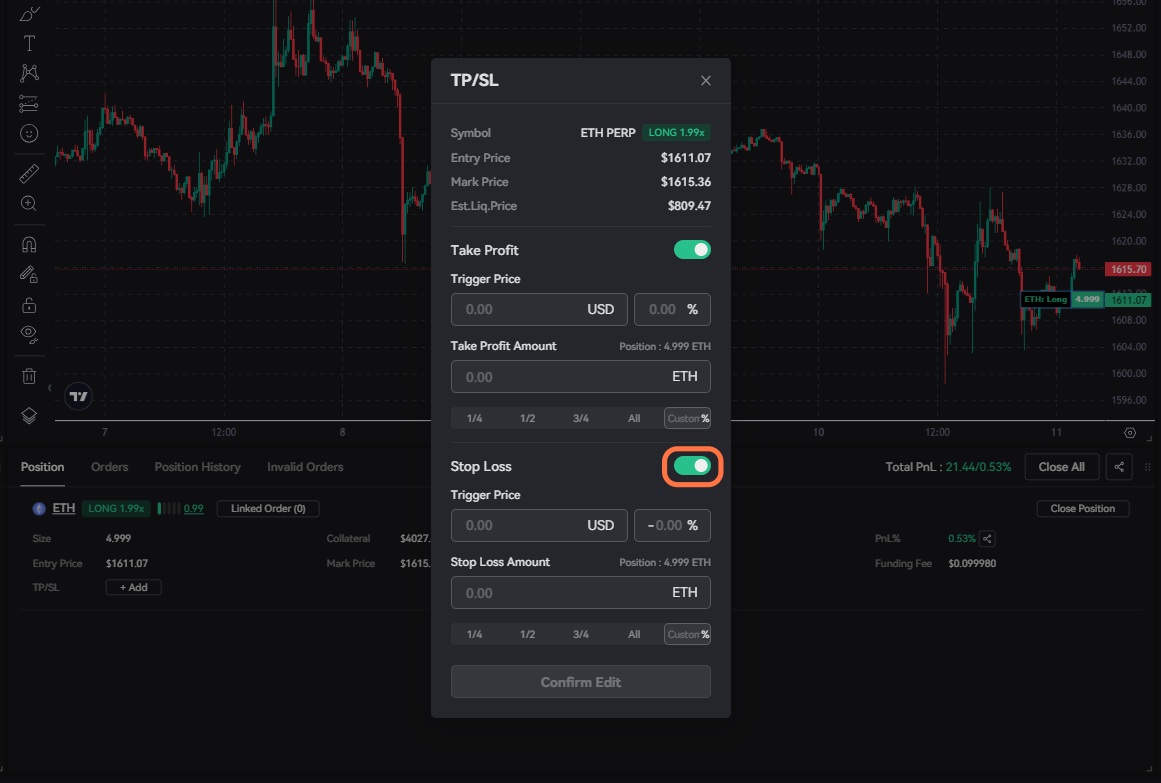Click the ETH: Long position line label
This screenshot has height=783, width=1161.
tap(1045, 299)
